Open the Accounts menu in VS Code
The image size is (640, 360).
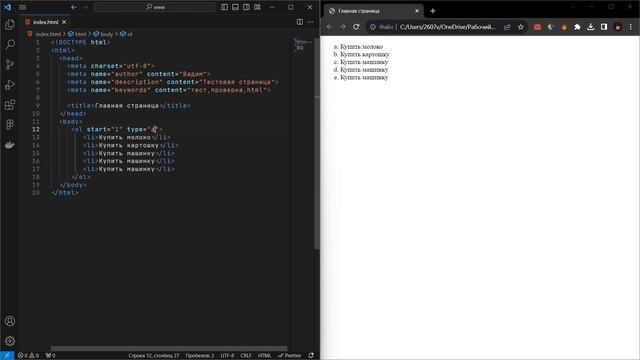point(10,321)
